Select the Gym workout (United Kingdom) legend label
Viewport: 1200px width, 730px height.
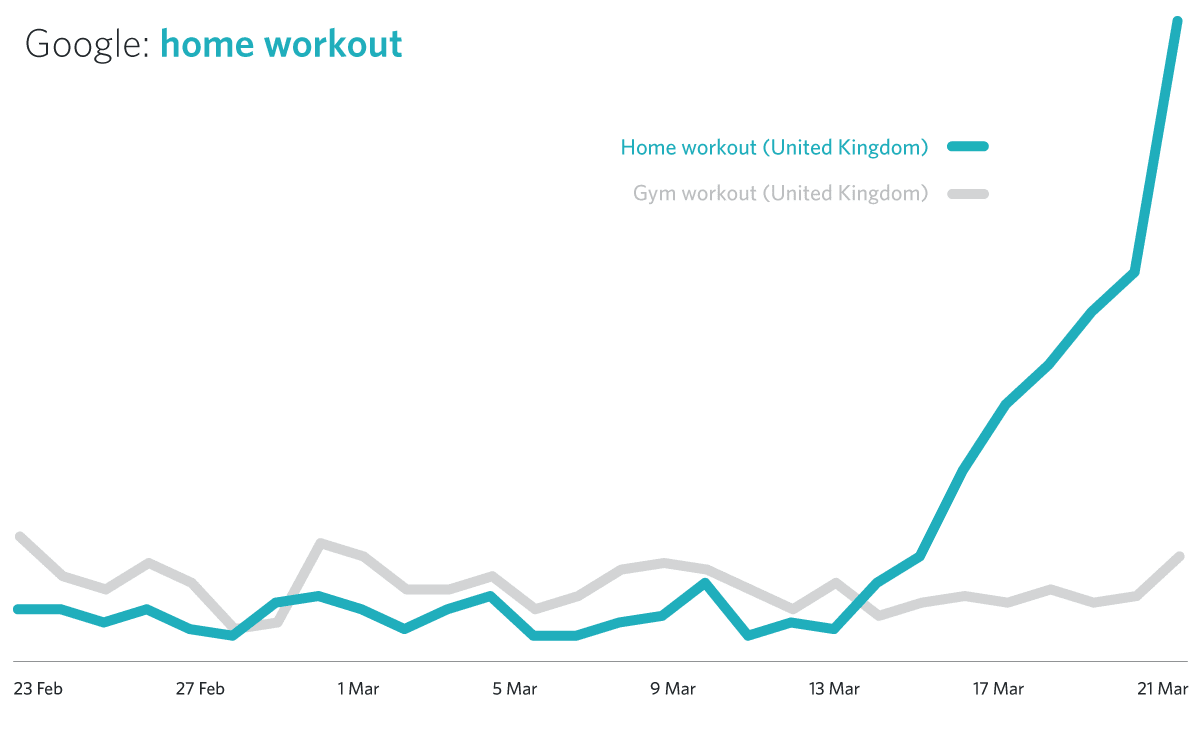pos(780,193)
